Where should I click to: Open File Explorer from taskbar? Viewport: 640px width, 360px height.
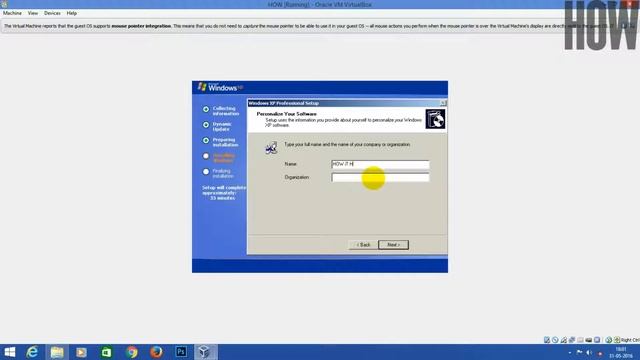click(x=57, y=352)
